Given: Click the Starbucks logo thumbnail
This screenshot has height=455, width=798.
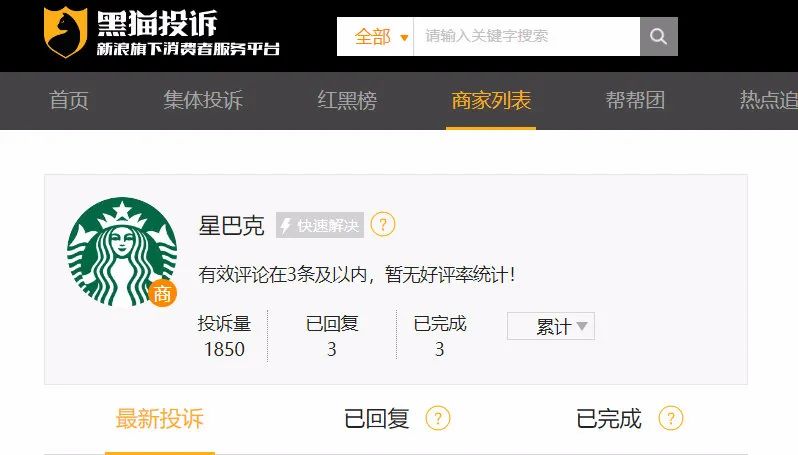Looking at the screenshot, I should pos(122,252).
